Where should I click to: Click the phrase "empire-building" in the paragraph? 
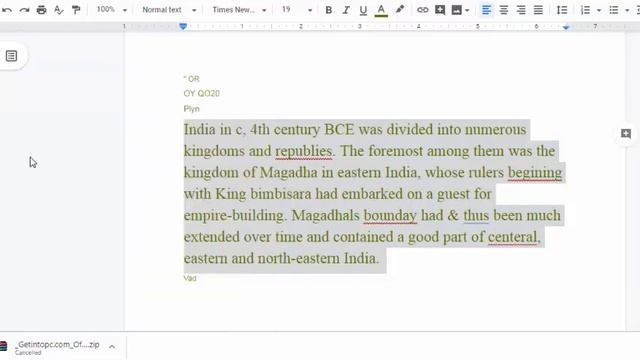coord(233,216)
